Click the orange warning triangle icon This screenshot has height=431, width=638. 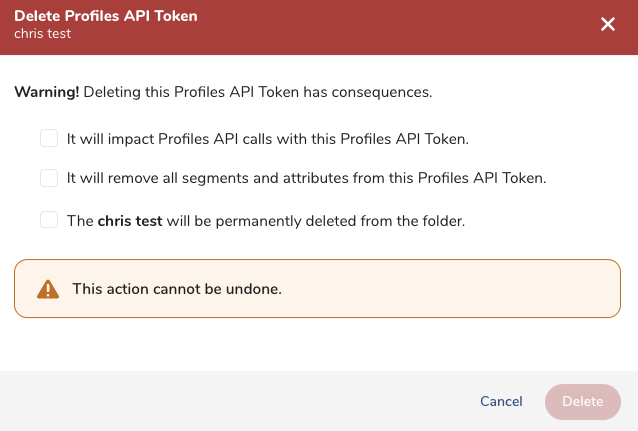click(x=47, y=289)
